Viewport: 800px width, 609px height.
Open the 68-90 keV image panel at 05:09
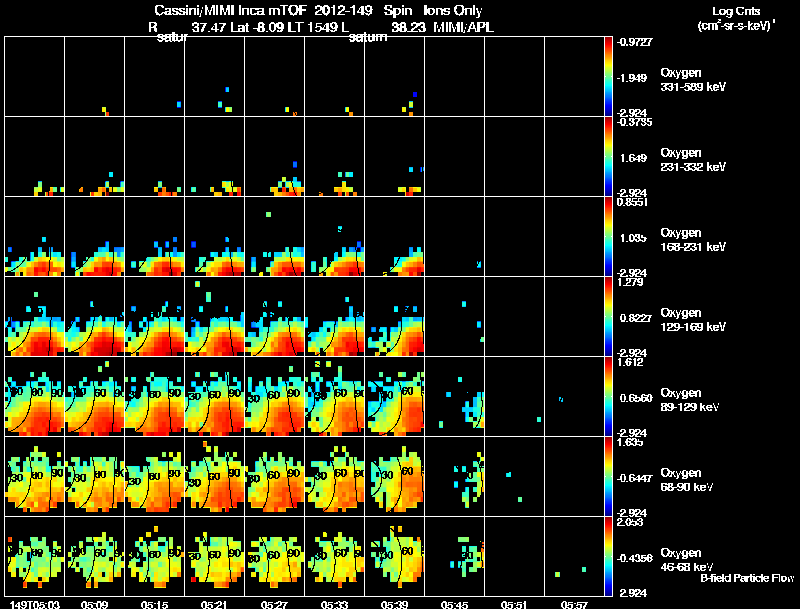click(94, 476)
